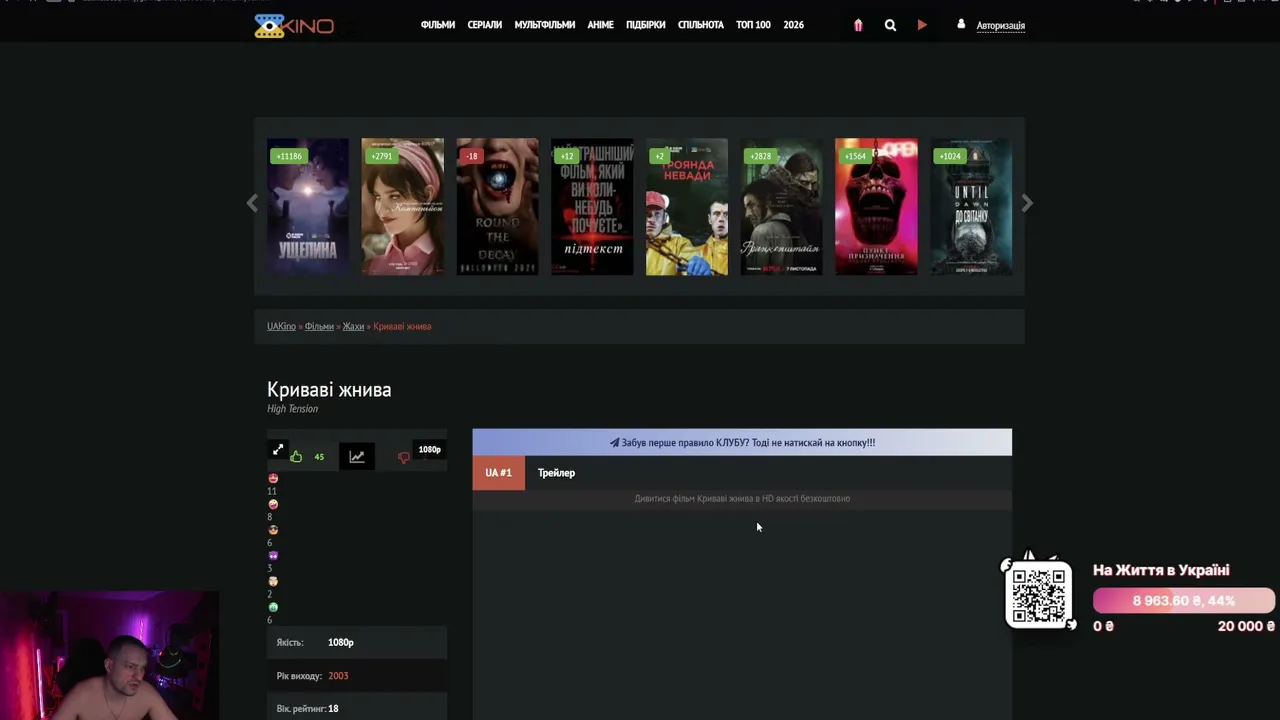This screenshot has height=720, width=1280.
Task: Click the donation QR code
Action: tap(1038, 595)
